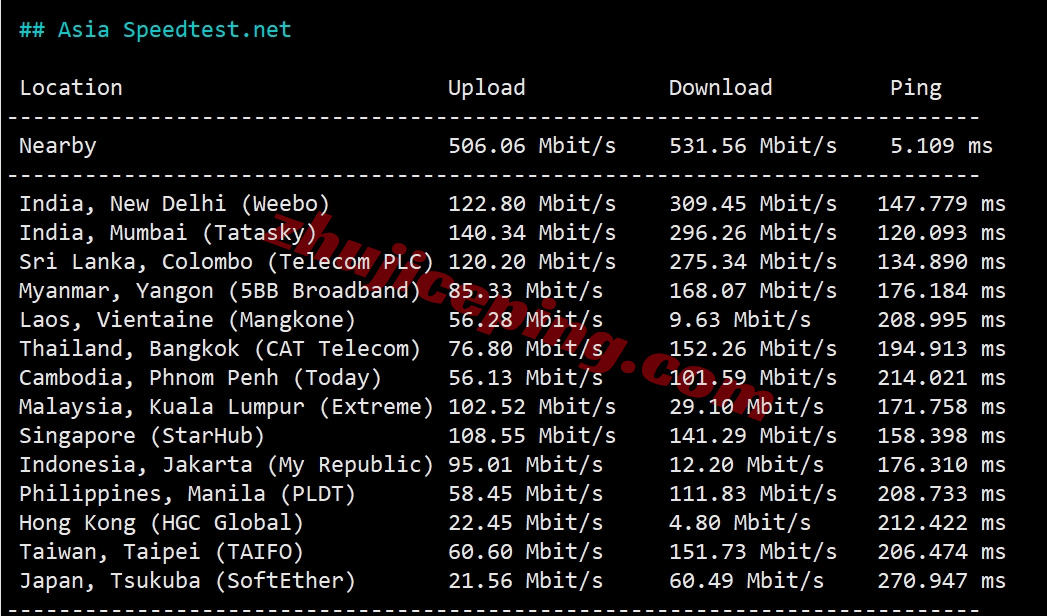
Task: Click Colombo download 275.34 Mbit/s
Action: (x=753, y=262)
